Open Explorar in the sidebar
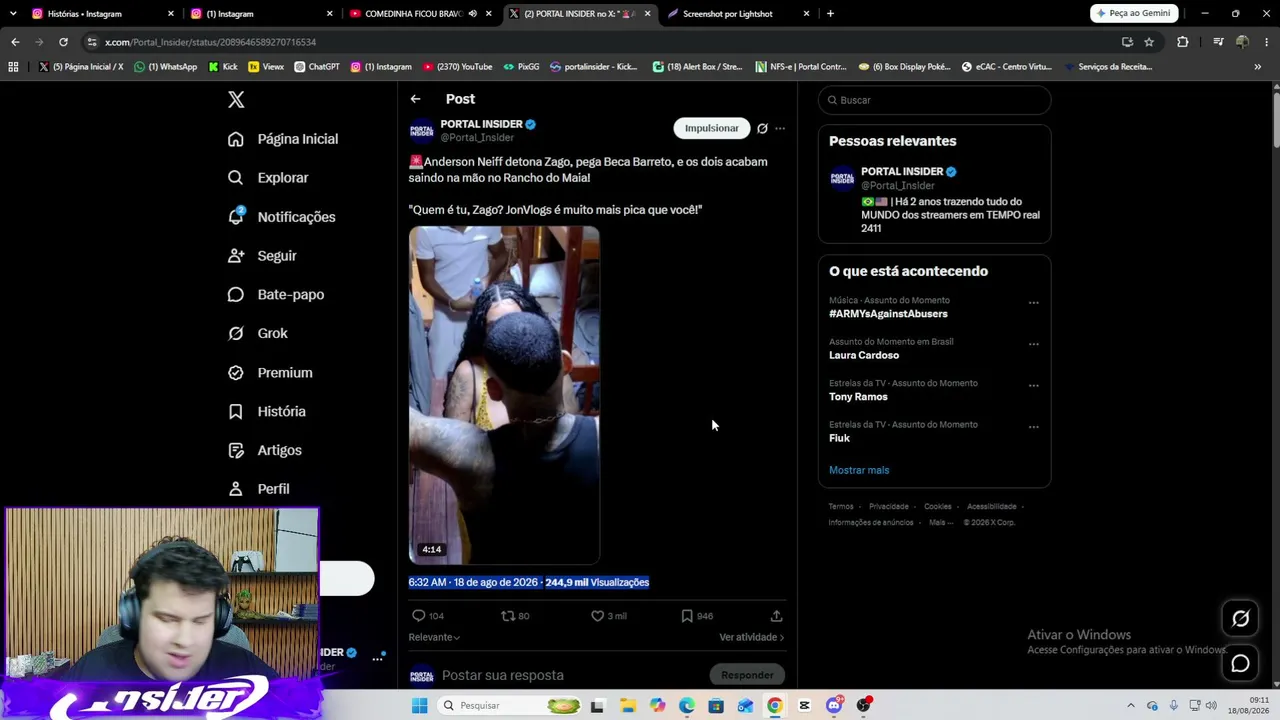The height and width of the screenshot is (720, 1280). click(268, 178)
